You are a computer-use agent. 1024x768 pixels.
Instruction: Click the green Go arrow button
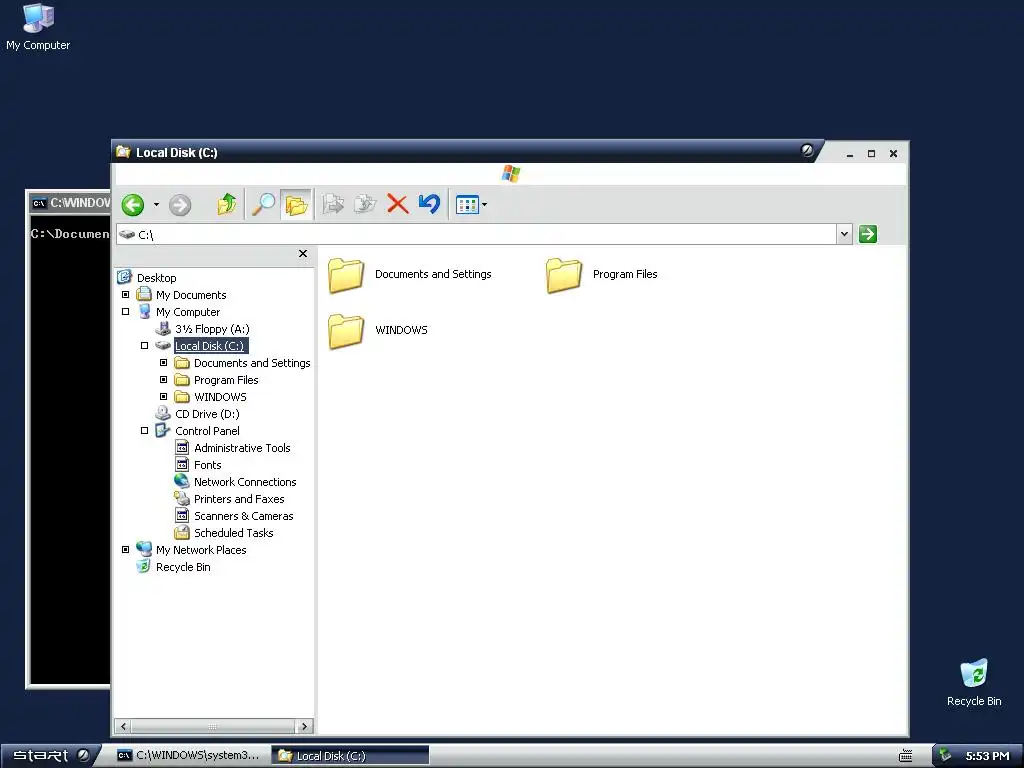click(867, 234)
